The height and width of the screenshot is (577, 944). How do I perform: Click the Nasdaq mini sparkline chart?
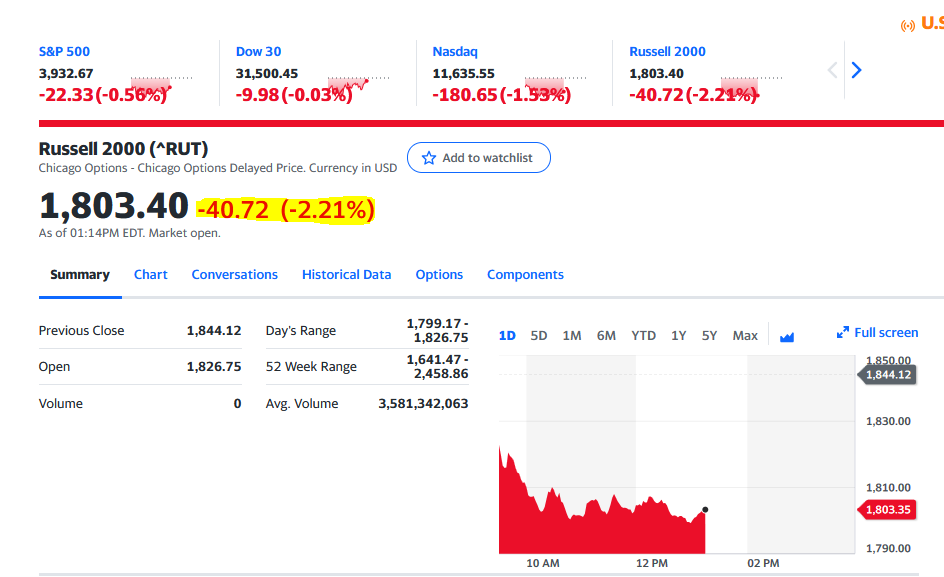(555, 88)
